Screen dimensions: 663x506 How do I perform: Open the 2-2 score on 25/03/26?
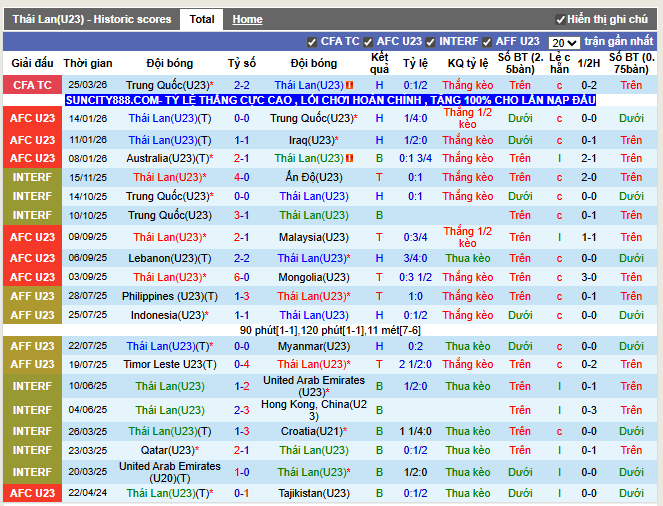242,85
